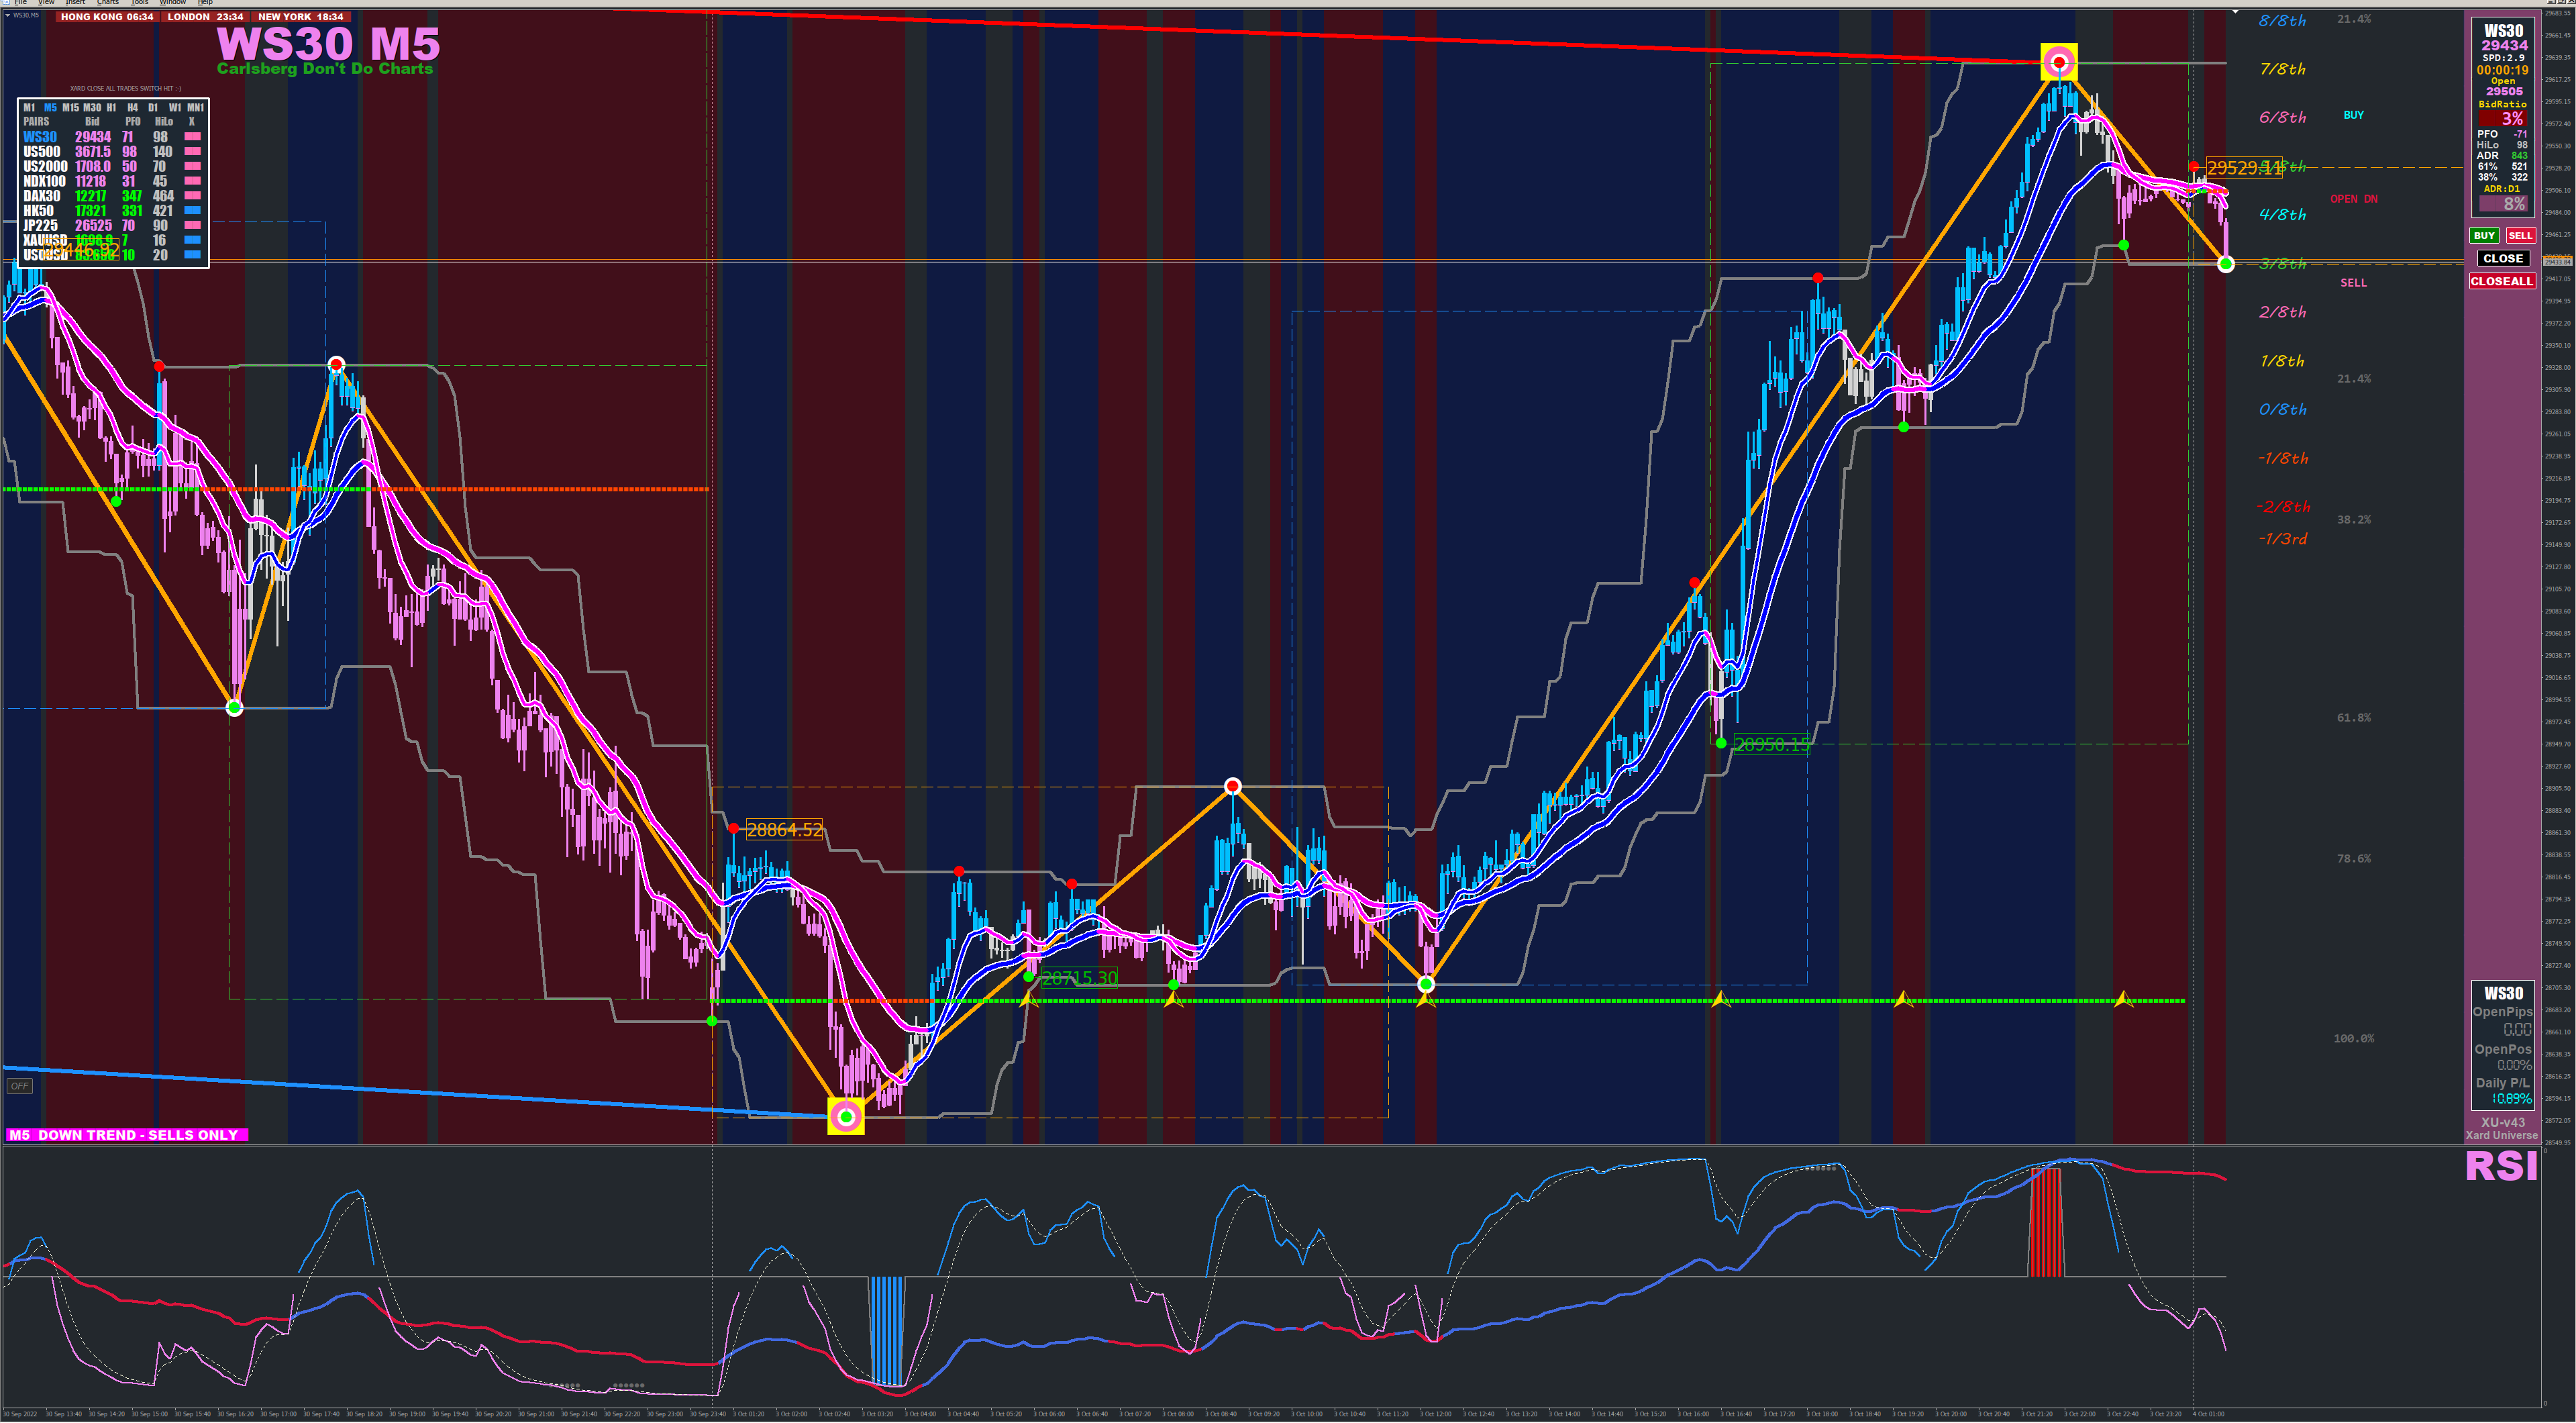Toggle the OFF switch at chart left

point(19,1086)
